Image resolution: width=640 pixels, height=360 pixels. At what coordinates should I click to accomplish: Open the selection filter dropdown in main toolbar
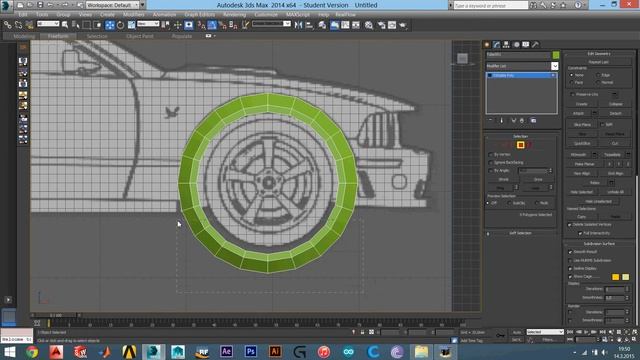coord(48,24)
